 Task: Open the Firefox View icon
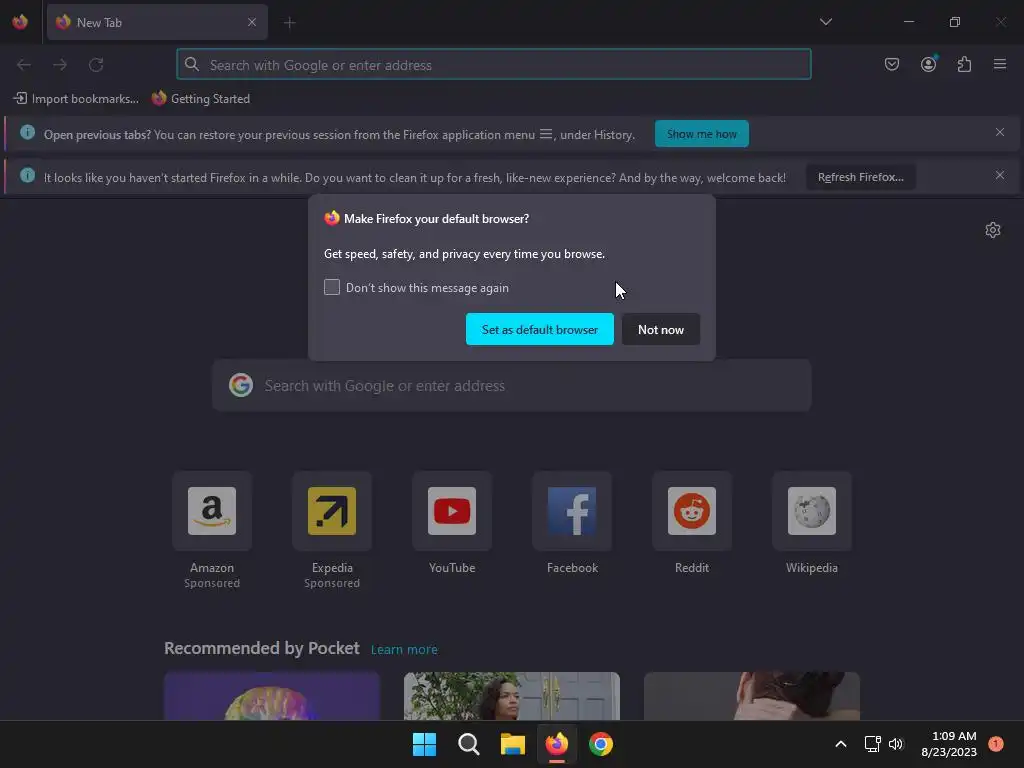(x=20, y=22)
